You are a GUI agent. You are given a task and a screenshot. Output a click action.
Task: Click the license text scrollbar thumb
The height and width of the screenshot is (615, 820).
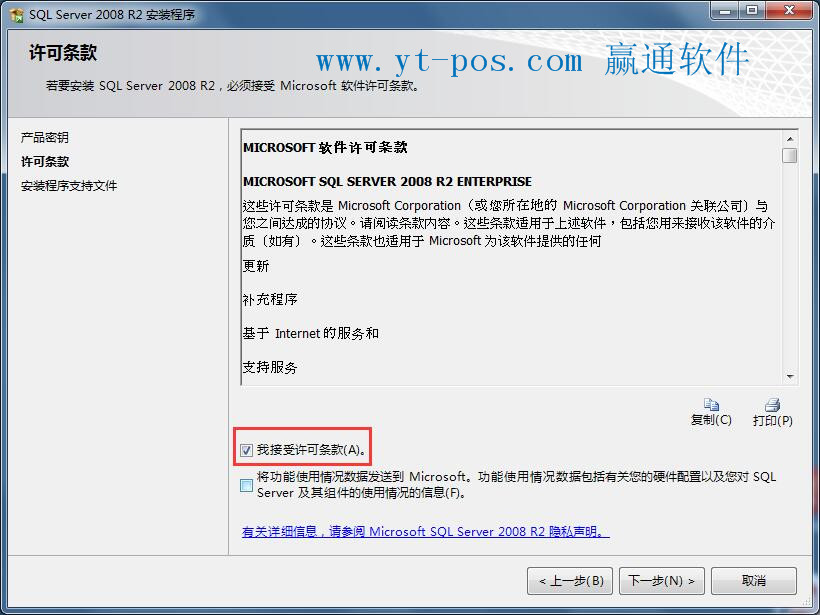click(x=790, y=155)
